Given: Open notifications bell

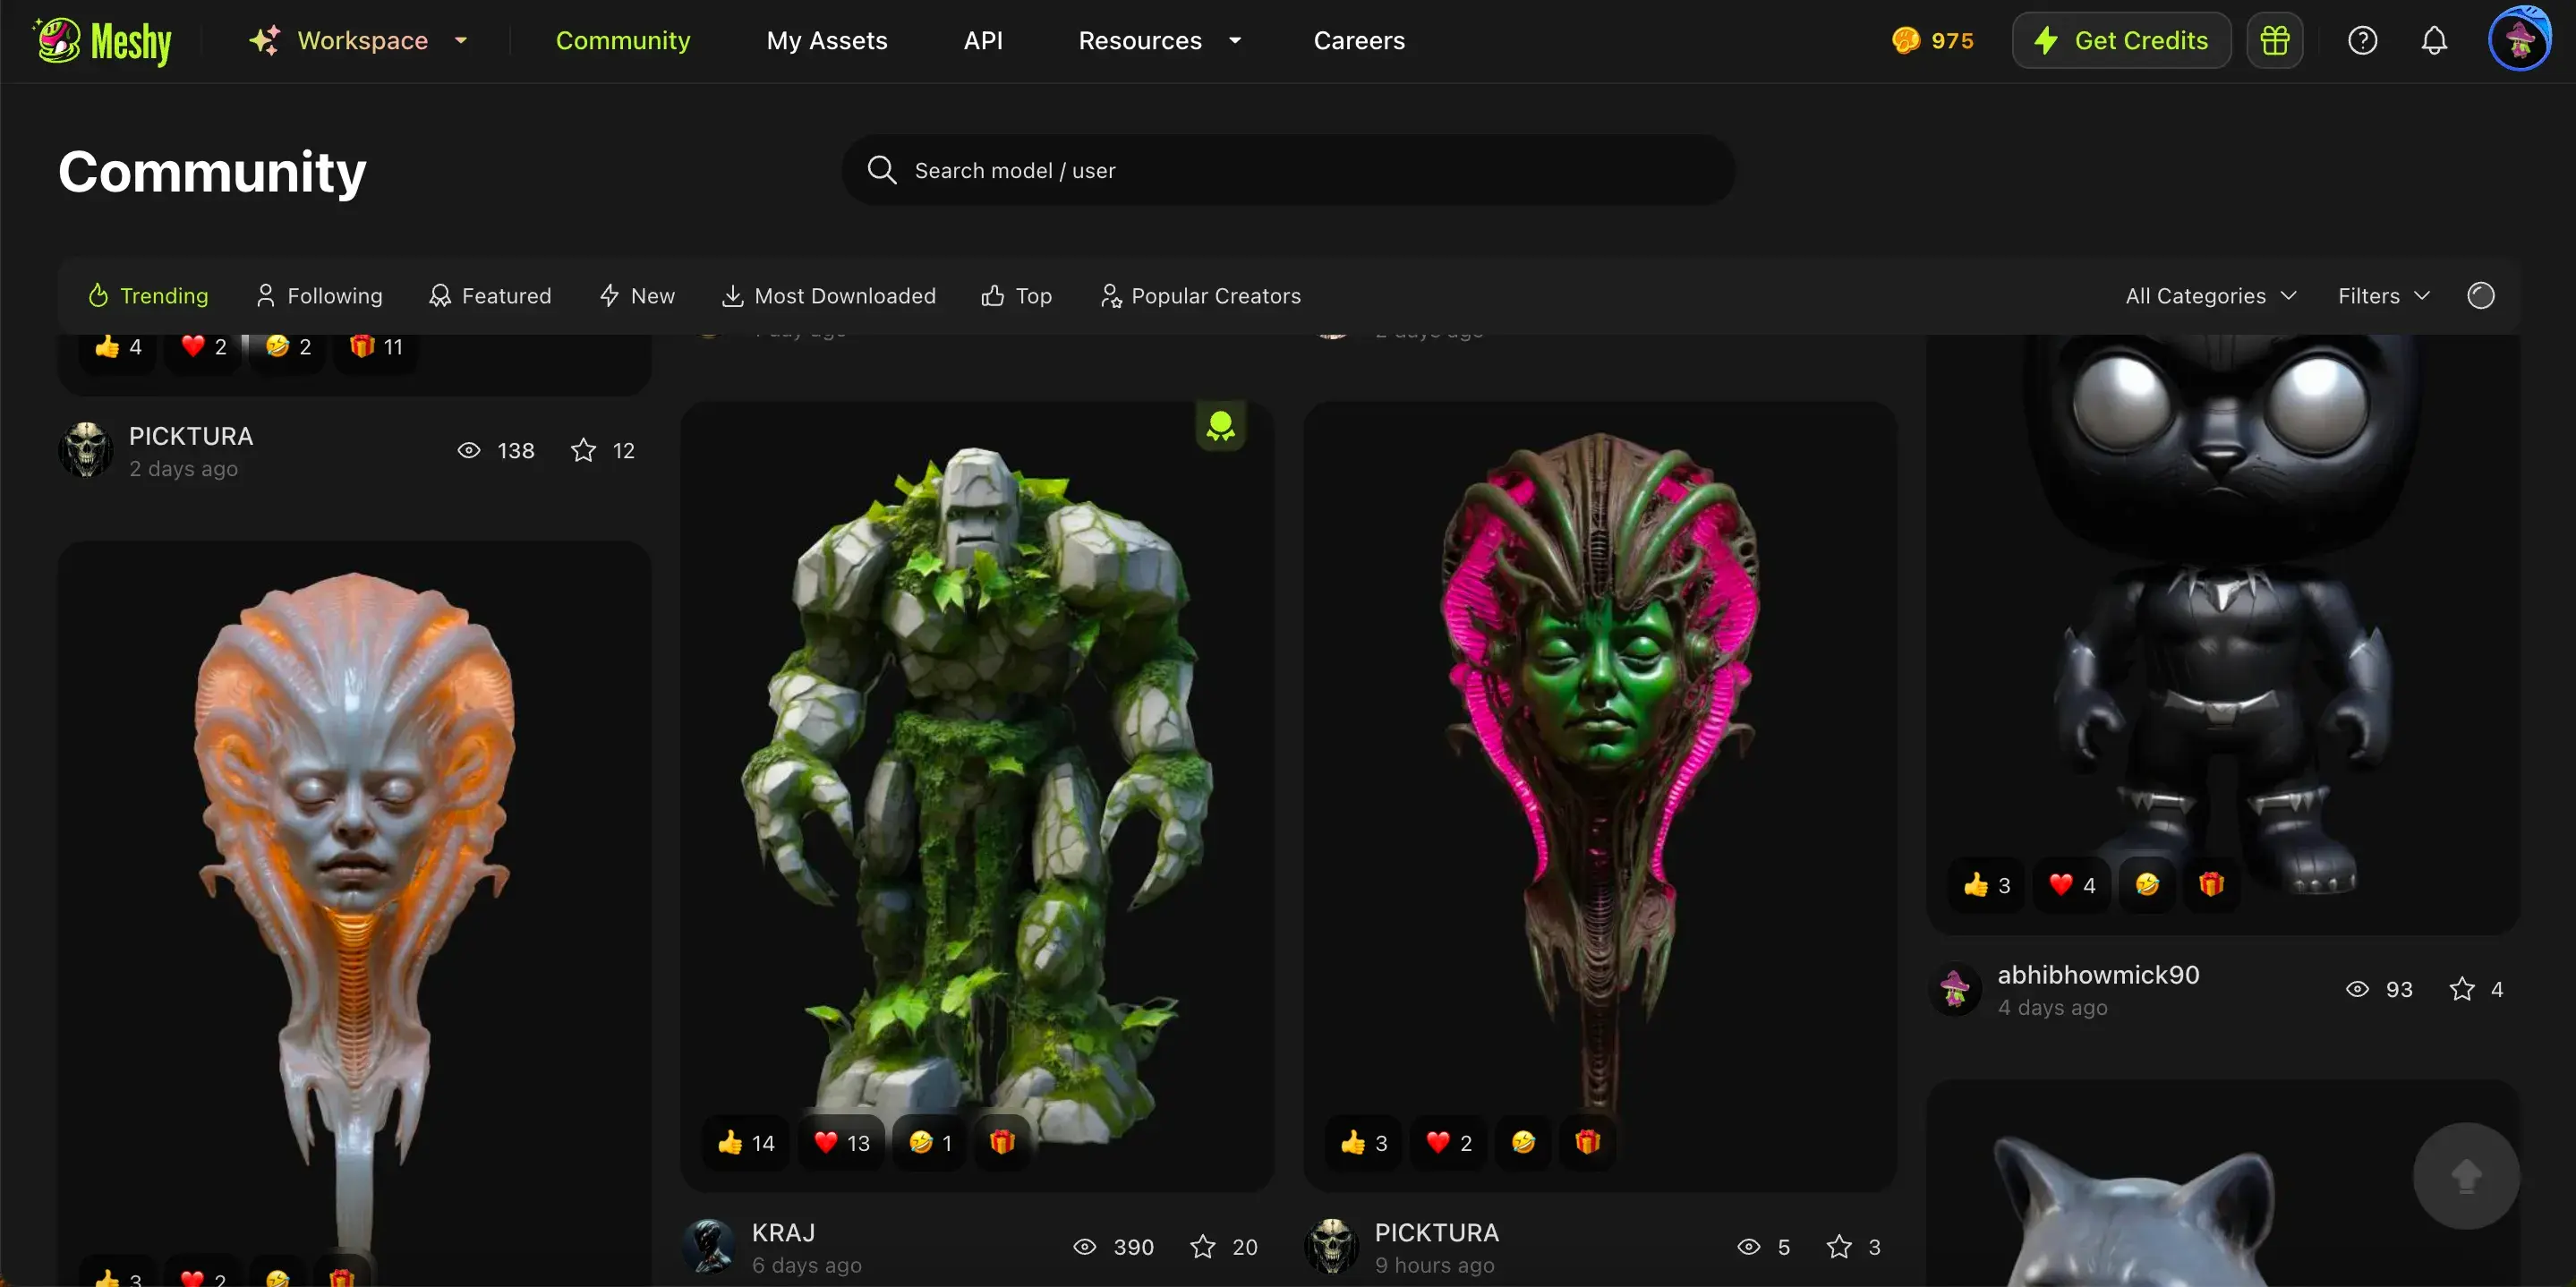Looking at the screenshot, I should [2434, 41].
